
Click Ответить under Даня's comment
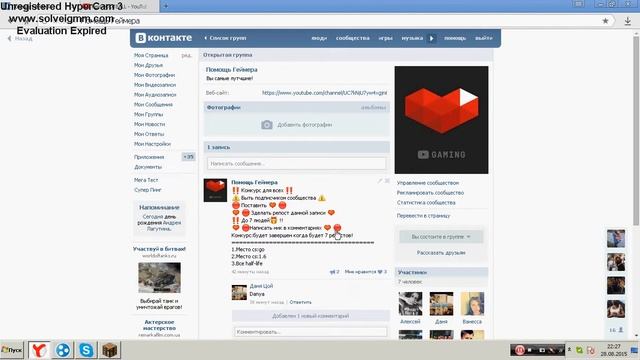pyautogui.click(x=300, y=302)
